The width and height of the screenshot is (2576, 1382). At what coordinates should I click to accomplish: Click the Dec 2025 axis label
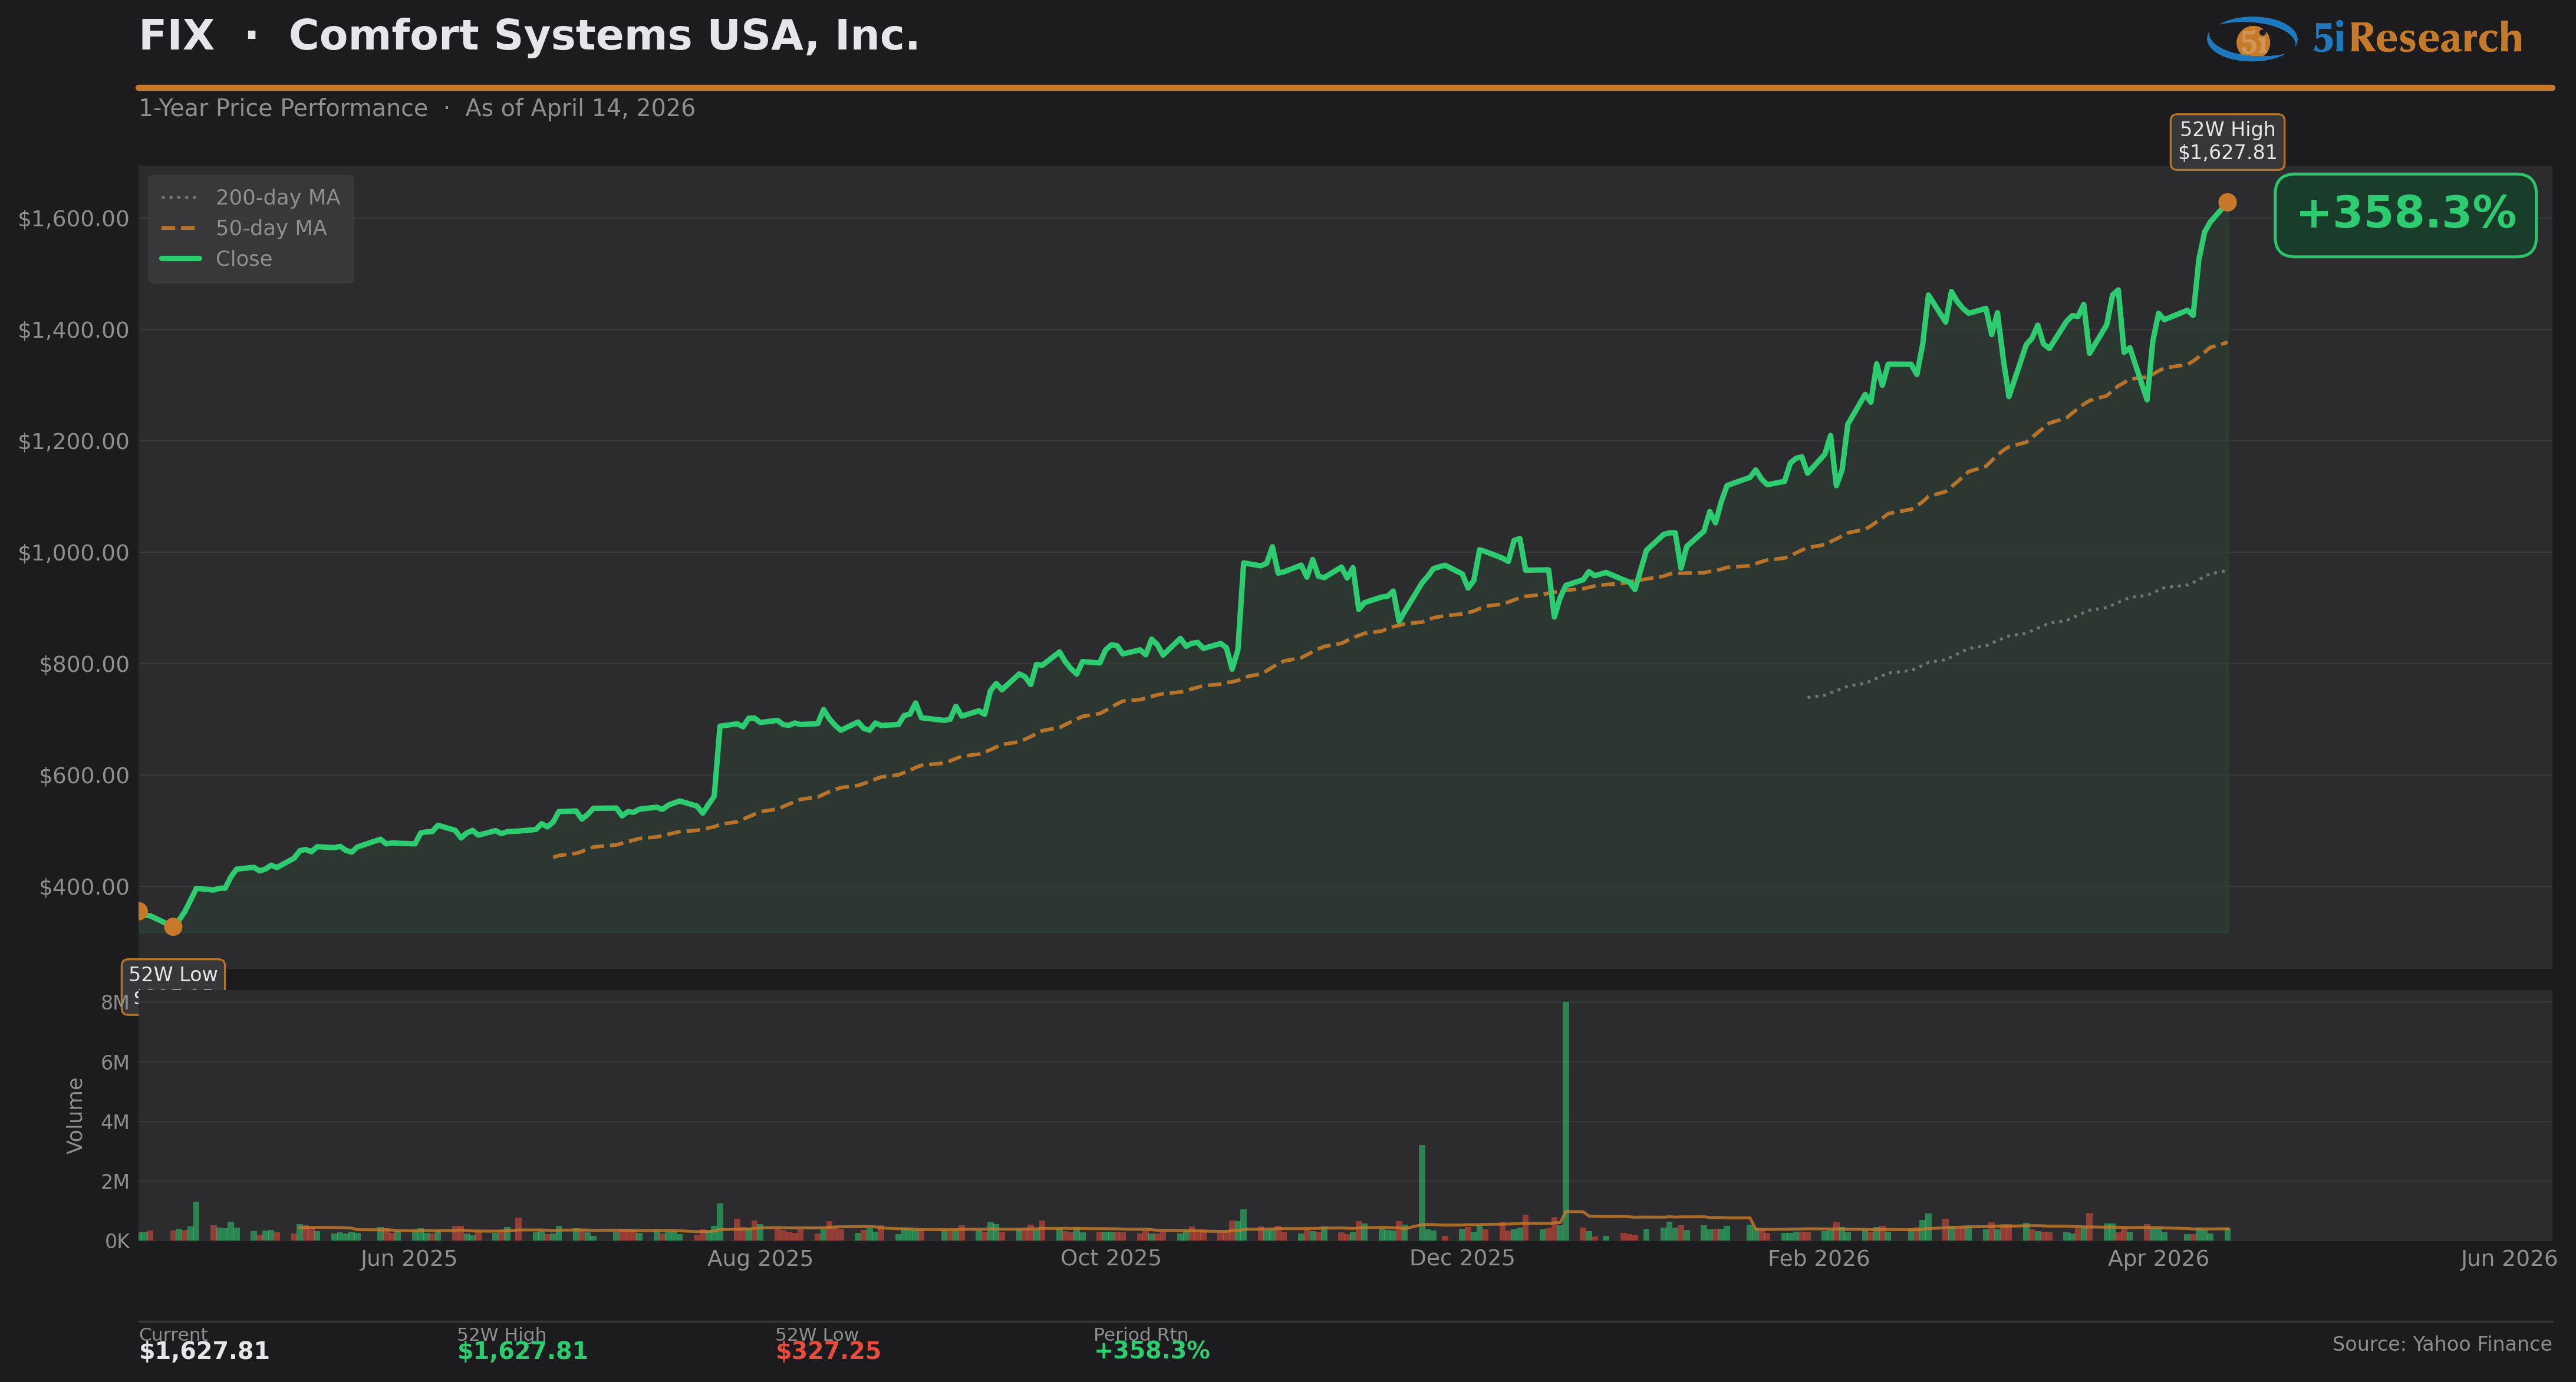1461,1259
